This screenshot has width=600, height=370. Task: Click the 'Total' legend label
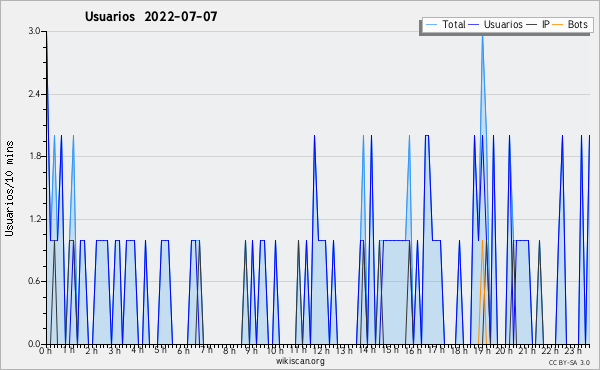(x=454, y=24)
